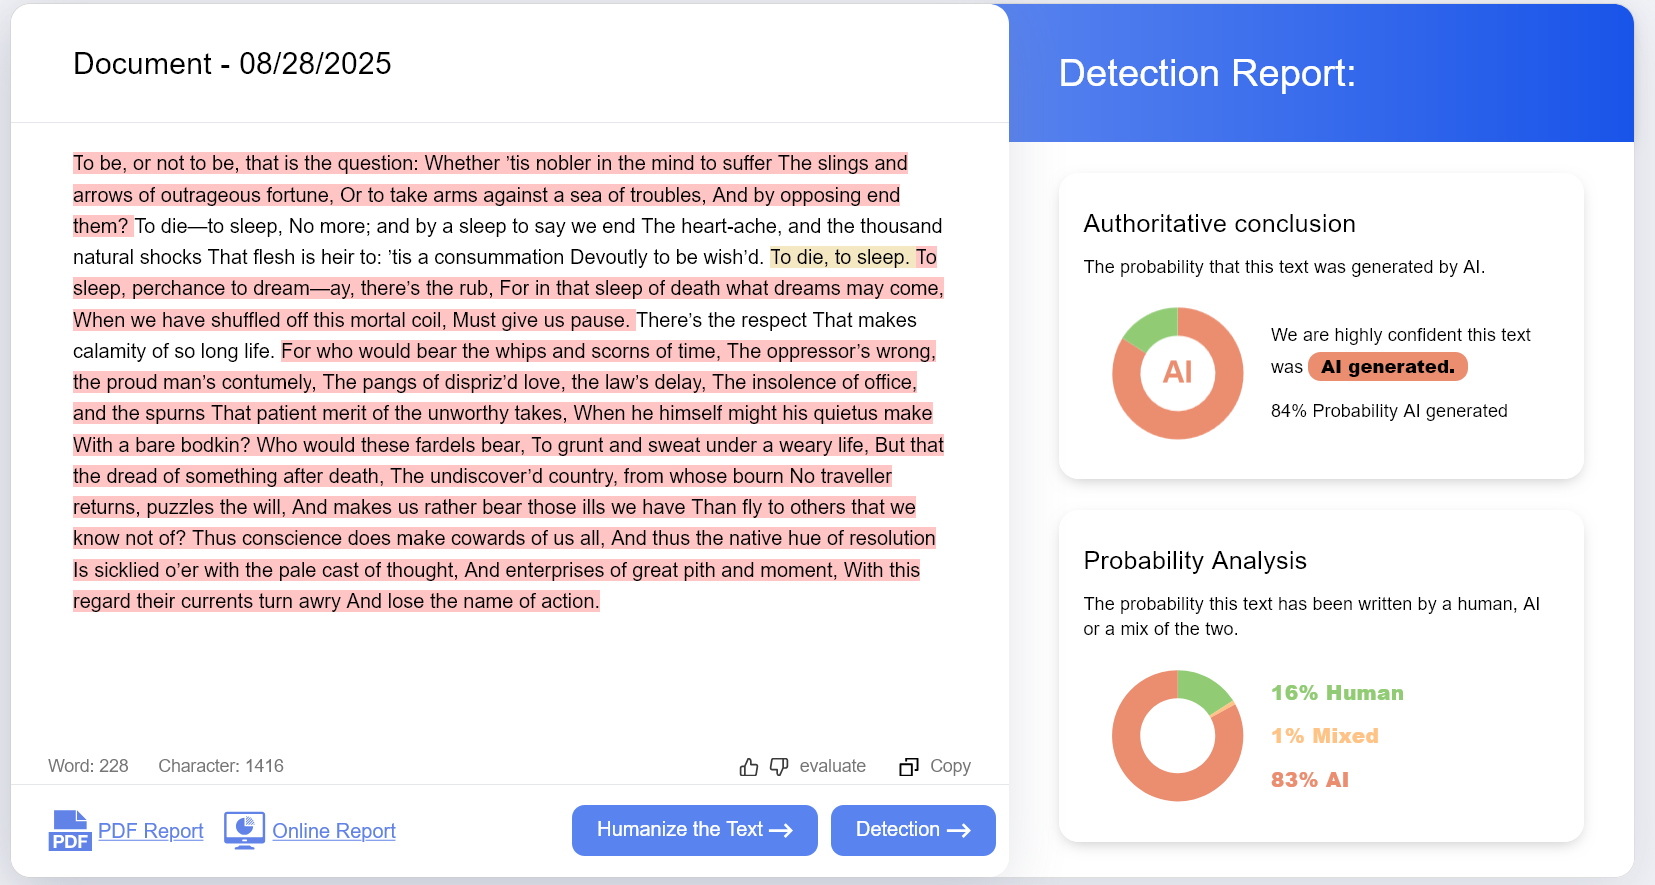The width and height of the screenshot is (1655, 885).
Task: Click the 83% AI legend entry
Action: [1310, 780]
